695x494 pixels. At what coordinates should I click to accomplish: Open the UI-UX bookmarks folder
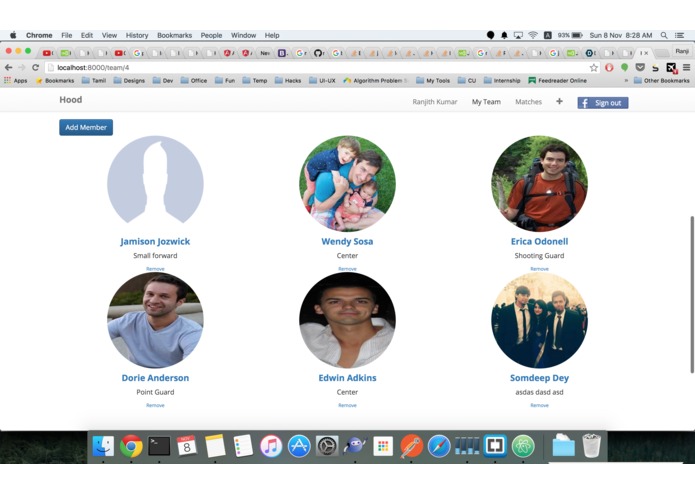(x=322, y=81)
